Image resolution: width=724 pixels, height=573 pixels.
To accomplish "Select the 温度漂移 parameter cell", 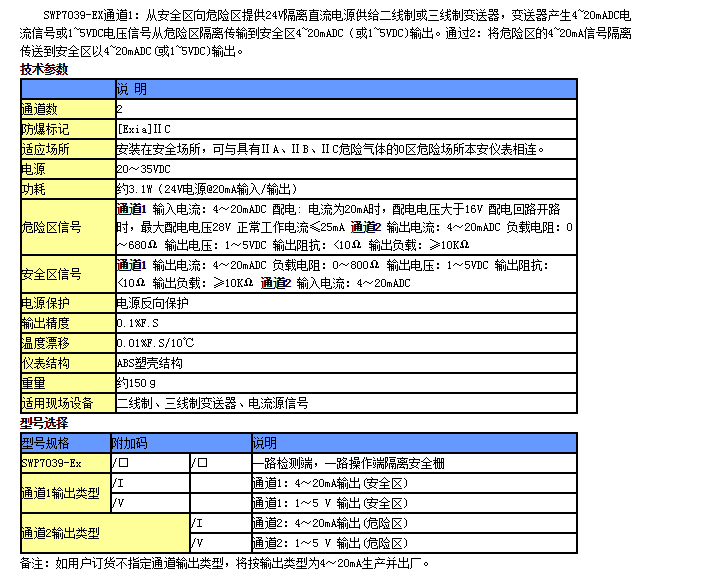I will click(x=46, y=343).
